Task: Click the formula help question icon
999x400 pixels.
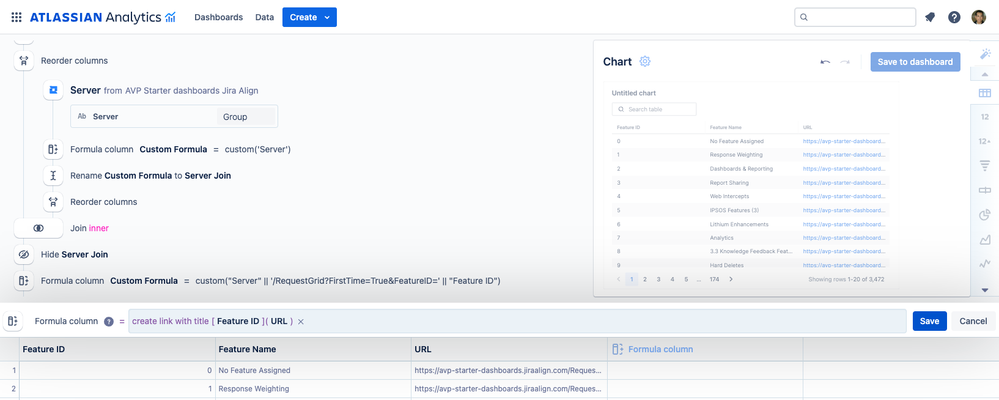Action: (108, 322)
